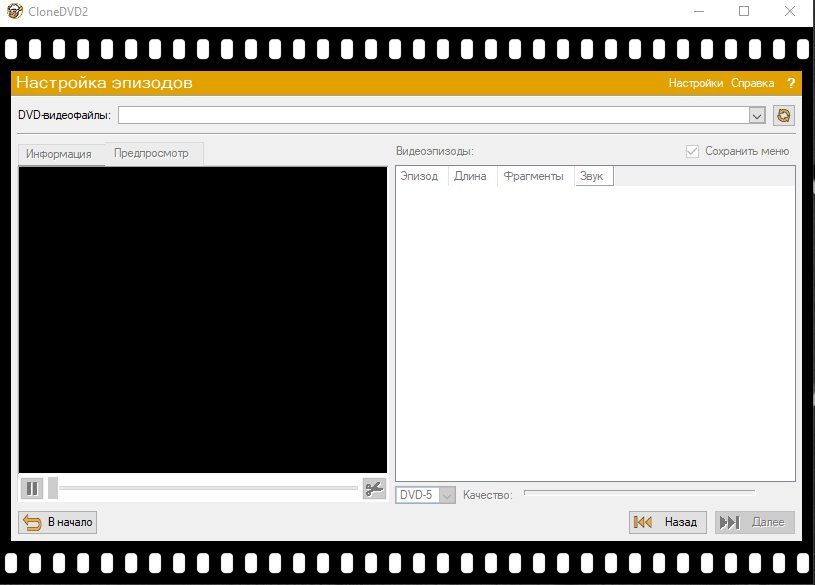Click the question mark help icon
815x585 pixels.
click(x=791, y=83)
